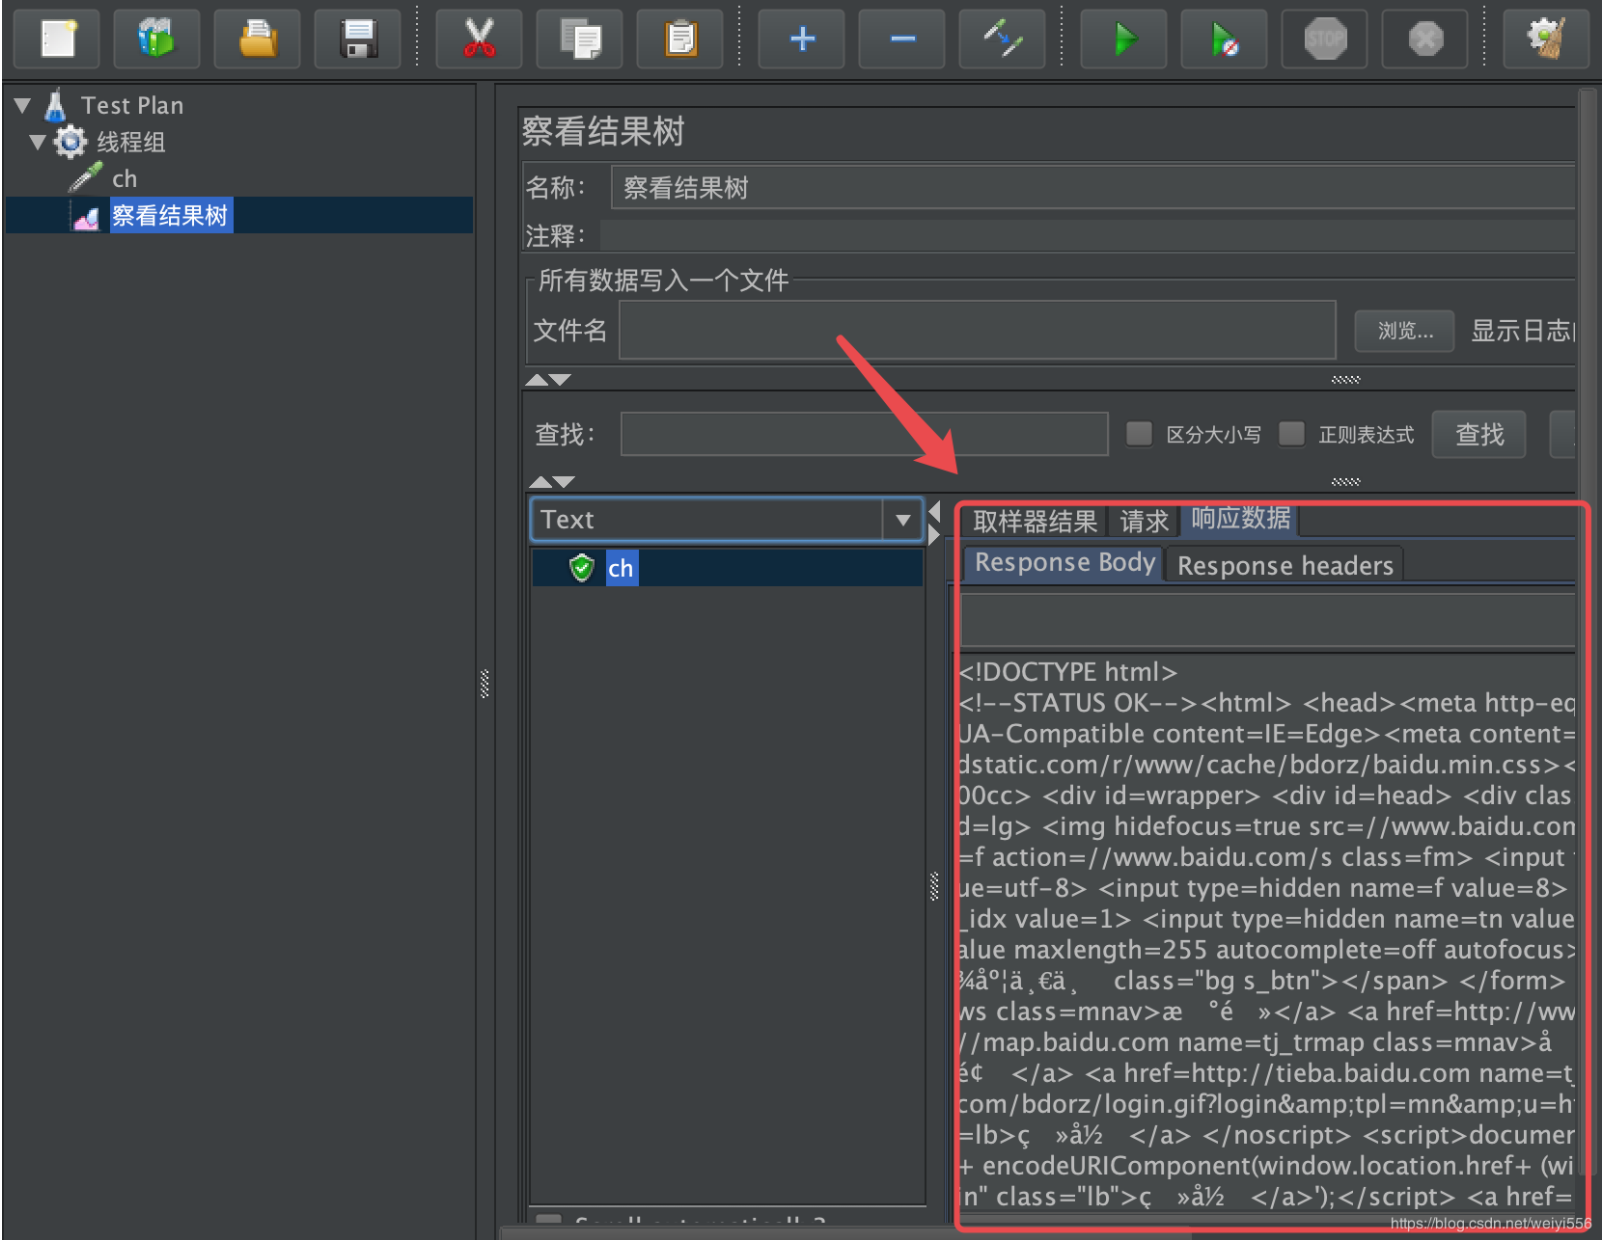Screen dimensions: 1608x1240
Task: Enable the 区分大小写 checkbox
Action: pyautogui.click(x=1139, y=433)
